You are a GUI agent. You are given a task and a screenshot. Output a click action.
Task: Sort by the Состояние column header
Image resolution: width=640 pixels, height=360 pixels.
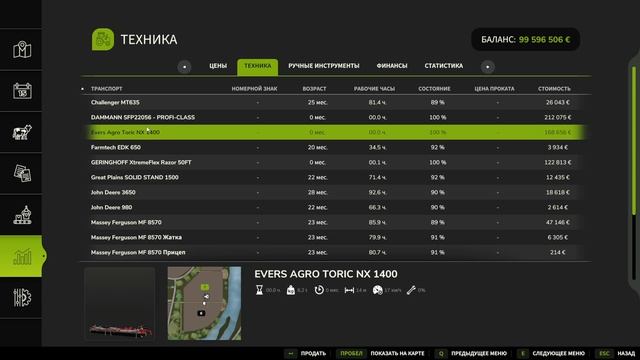[434, 89]
